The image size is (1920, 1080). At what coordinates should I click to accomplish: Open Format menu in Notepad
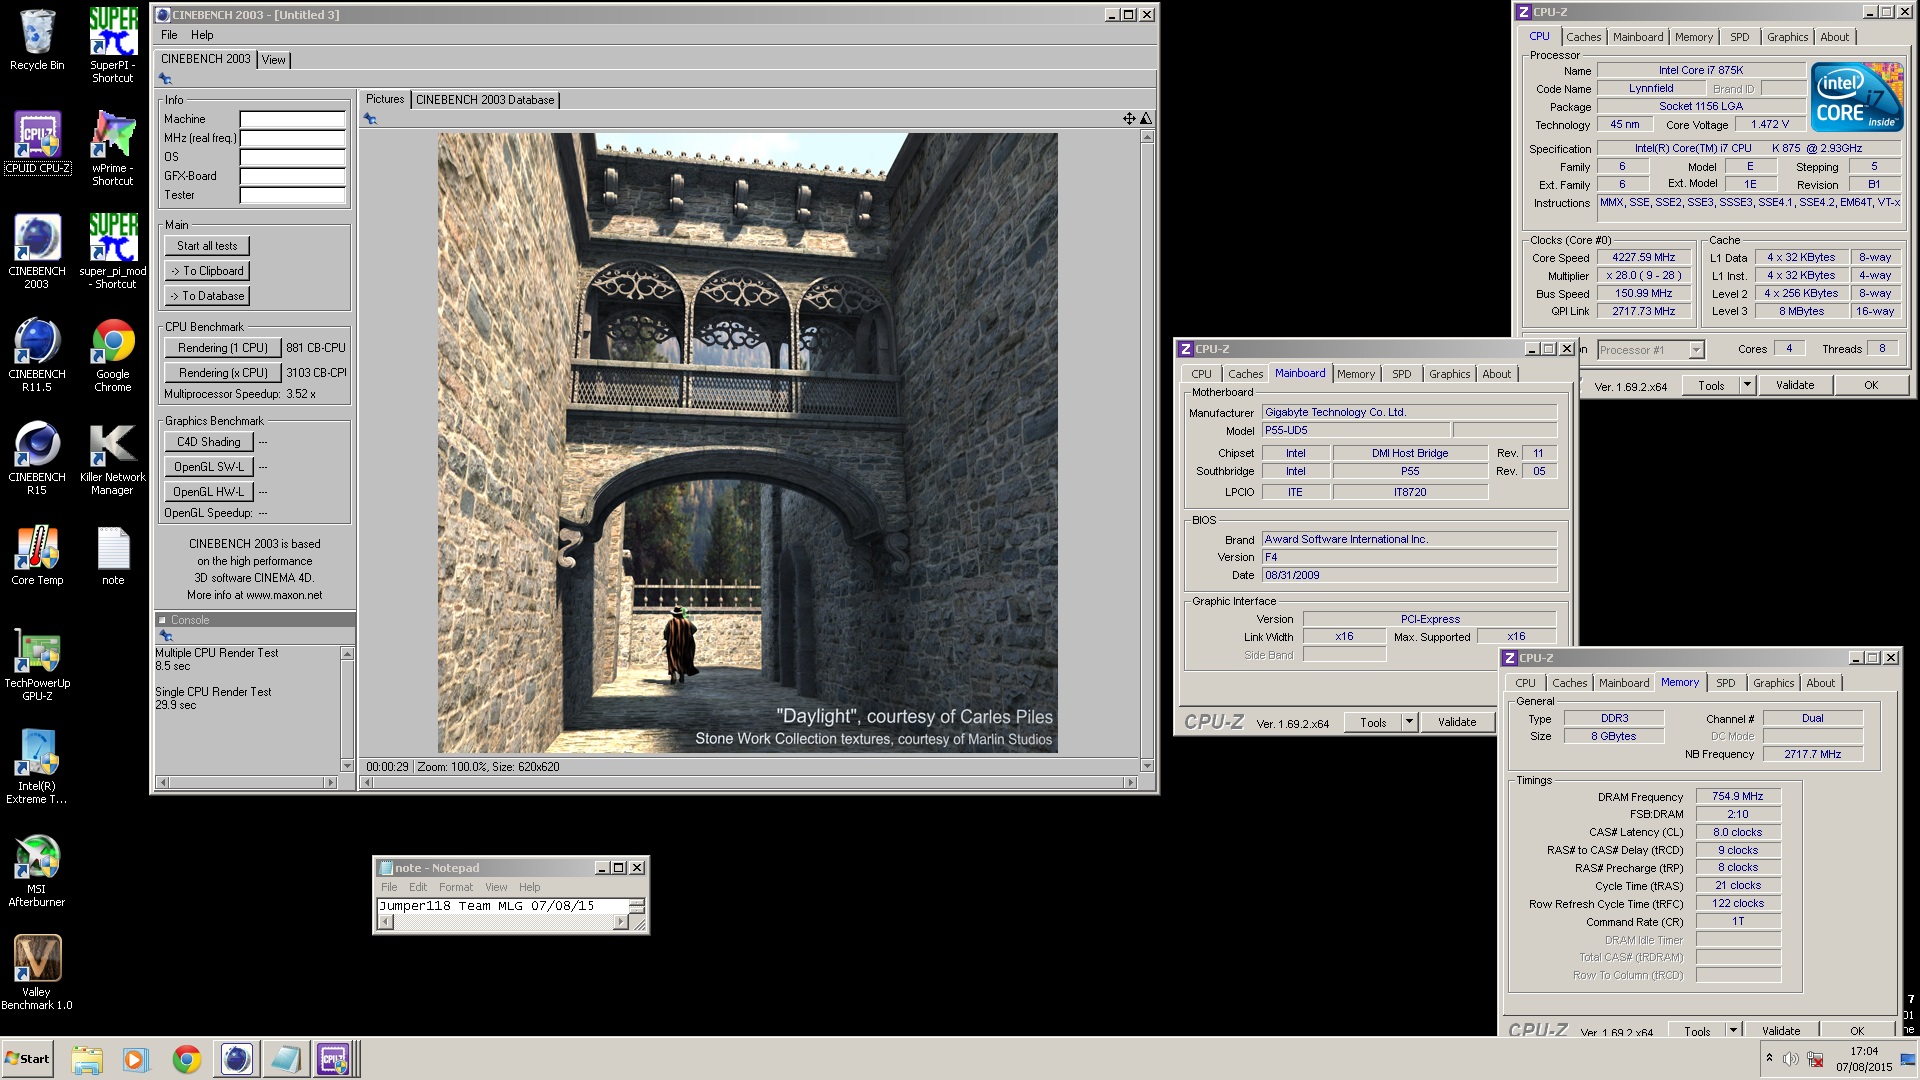[455, 887]
